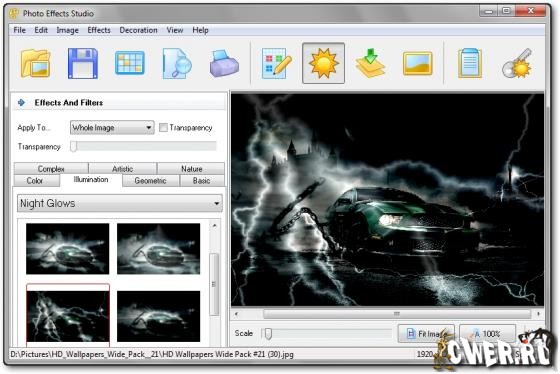Click the 100% zoom button
560x374 pixels.
488,334
